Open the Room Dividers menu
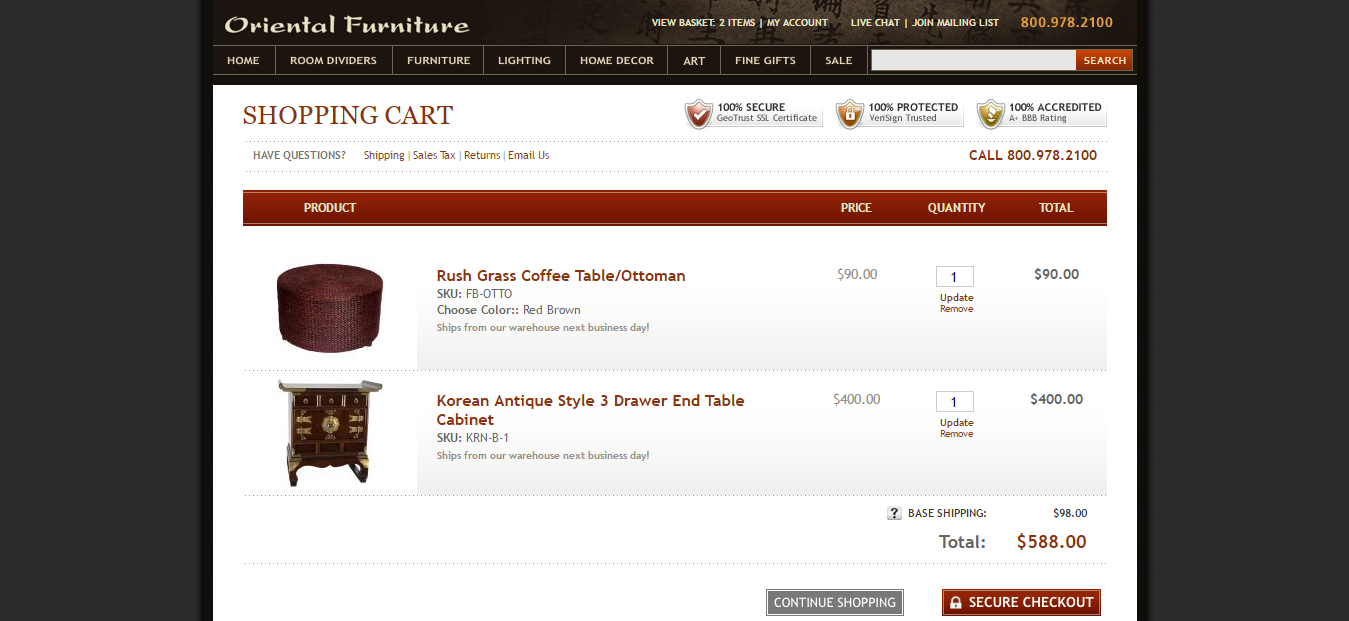 tap(333, 60)
